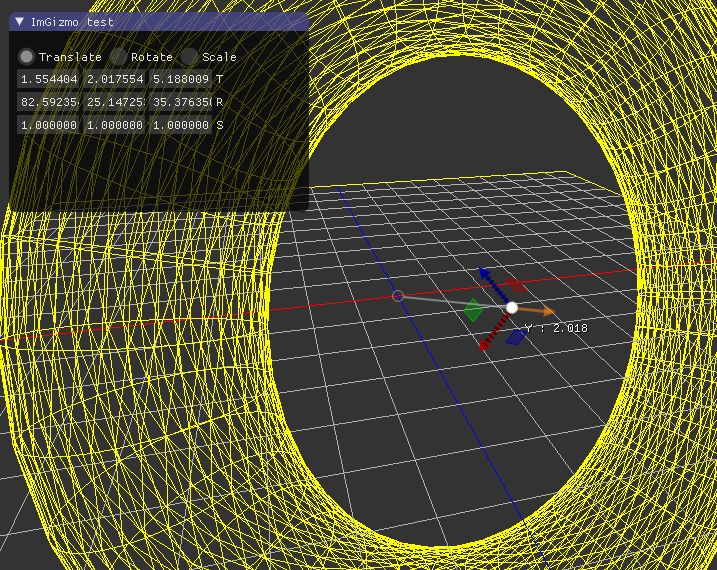Click the green plane-move gizmo square
This screenshot has height=570, width=717.
click(474, 310)
